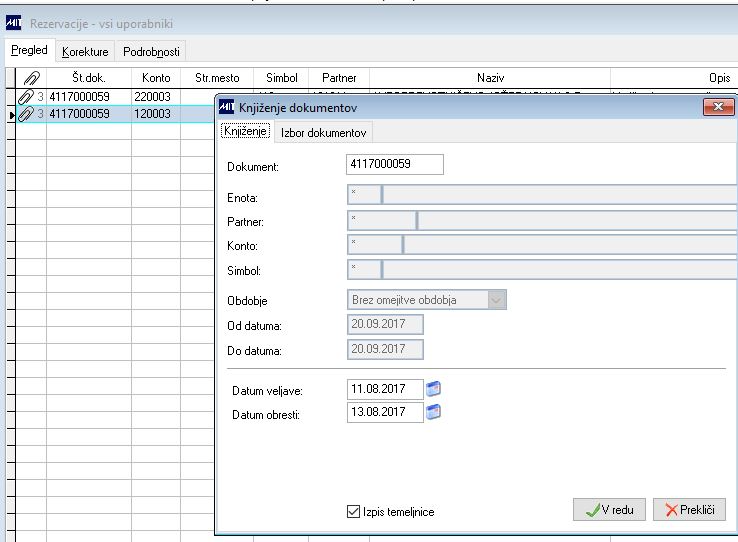Screen dimensions: 738x542
Task: Click the Datum veljave date field
Action: pos(384,389)
